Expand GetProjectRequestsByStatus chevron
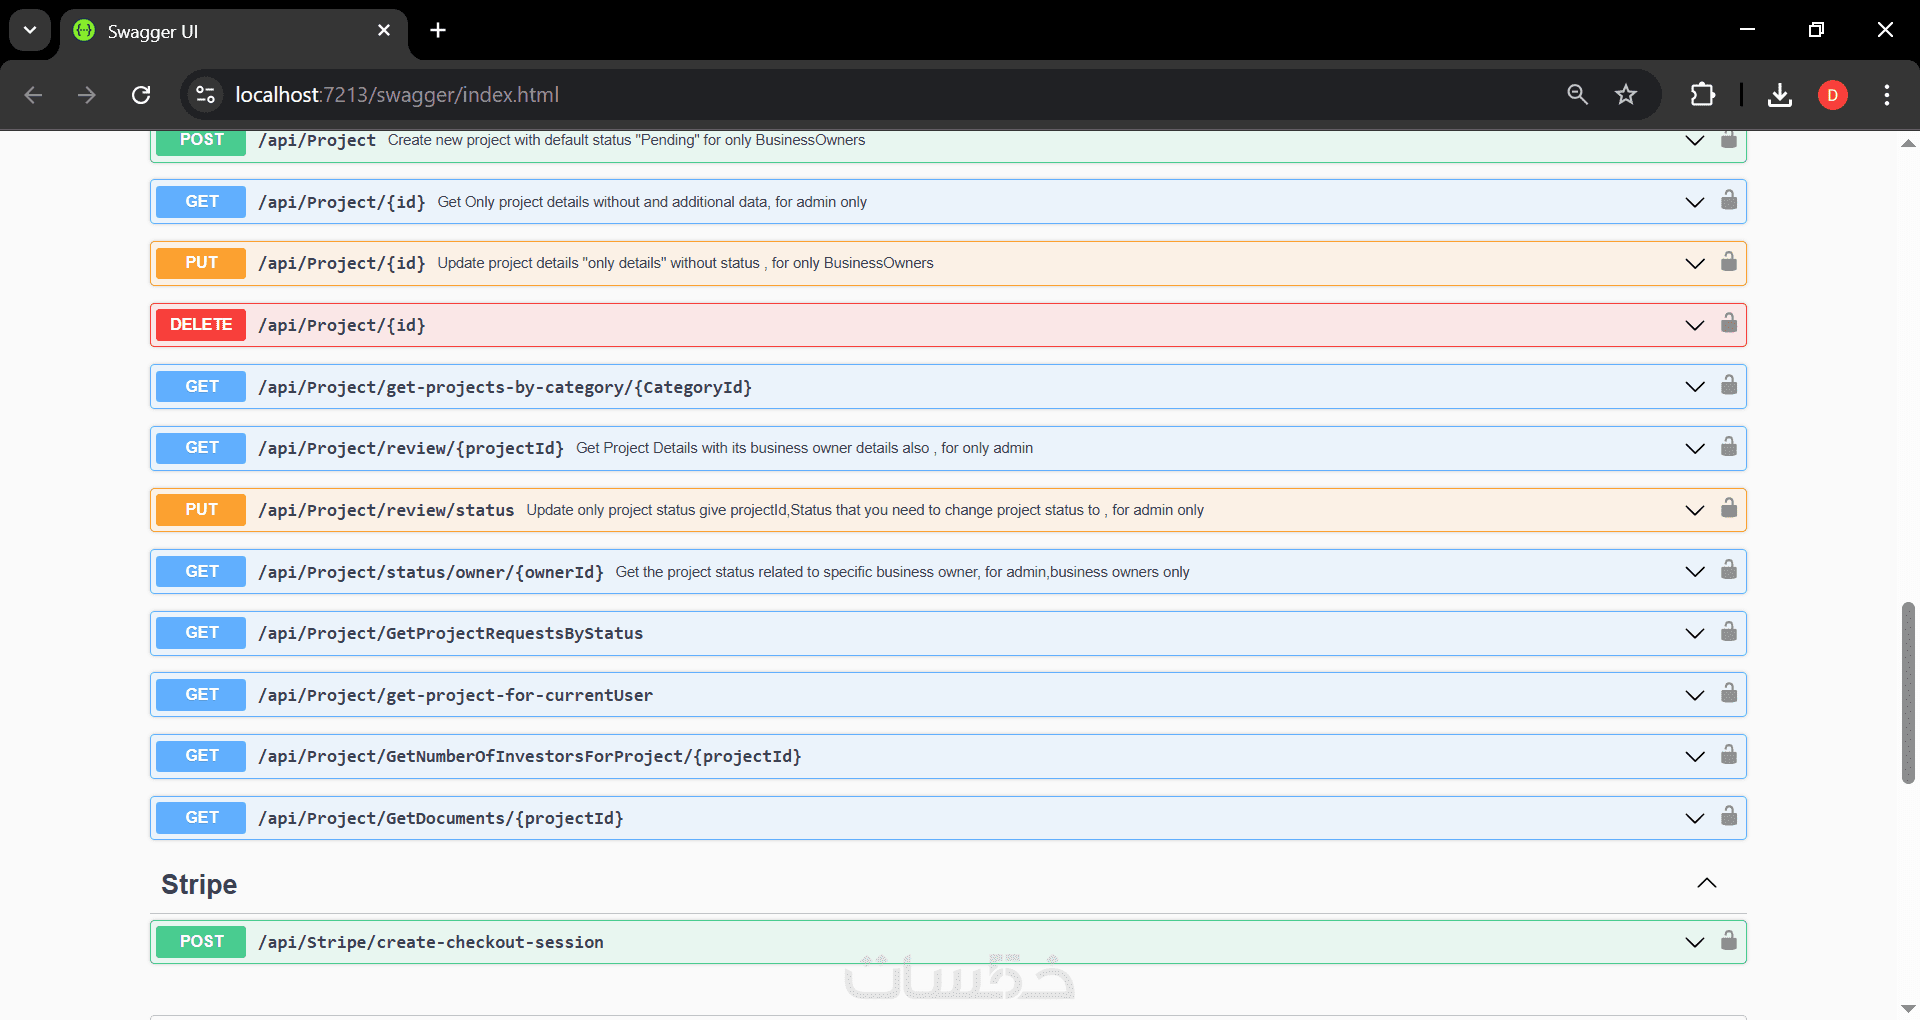This screenshot has height=1020, width=1920. tap(1694, 634)
